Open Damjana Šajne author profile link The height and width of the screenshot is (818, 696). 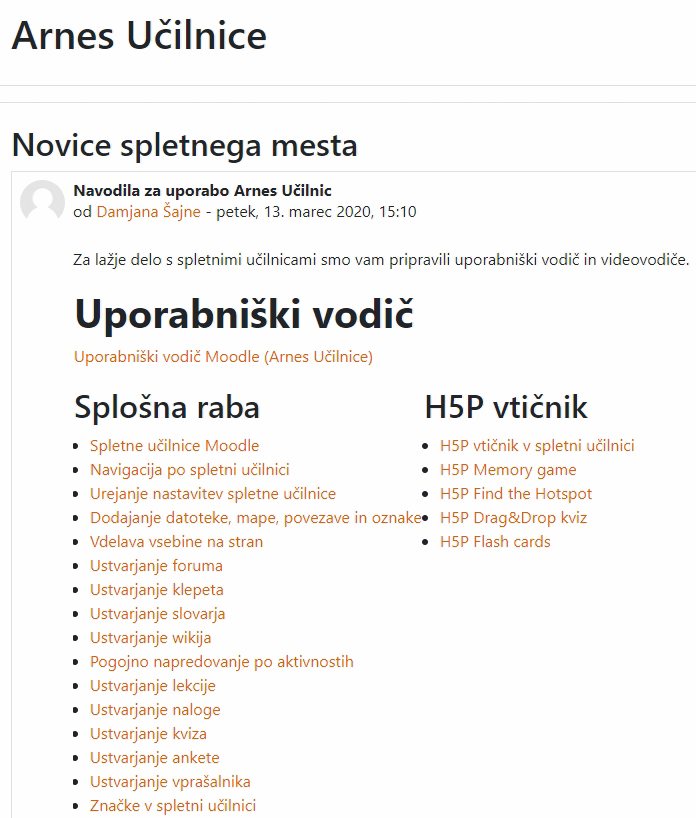[149, 212]
